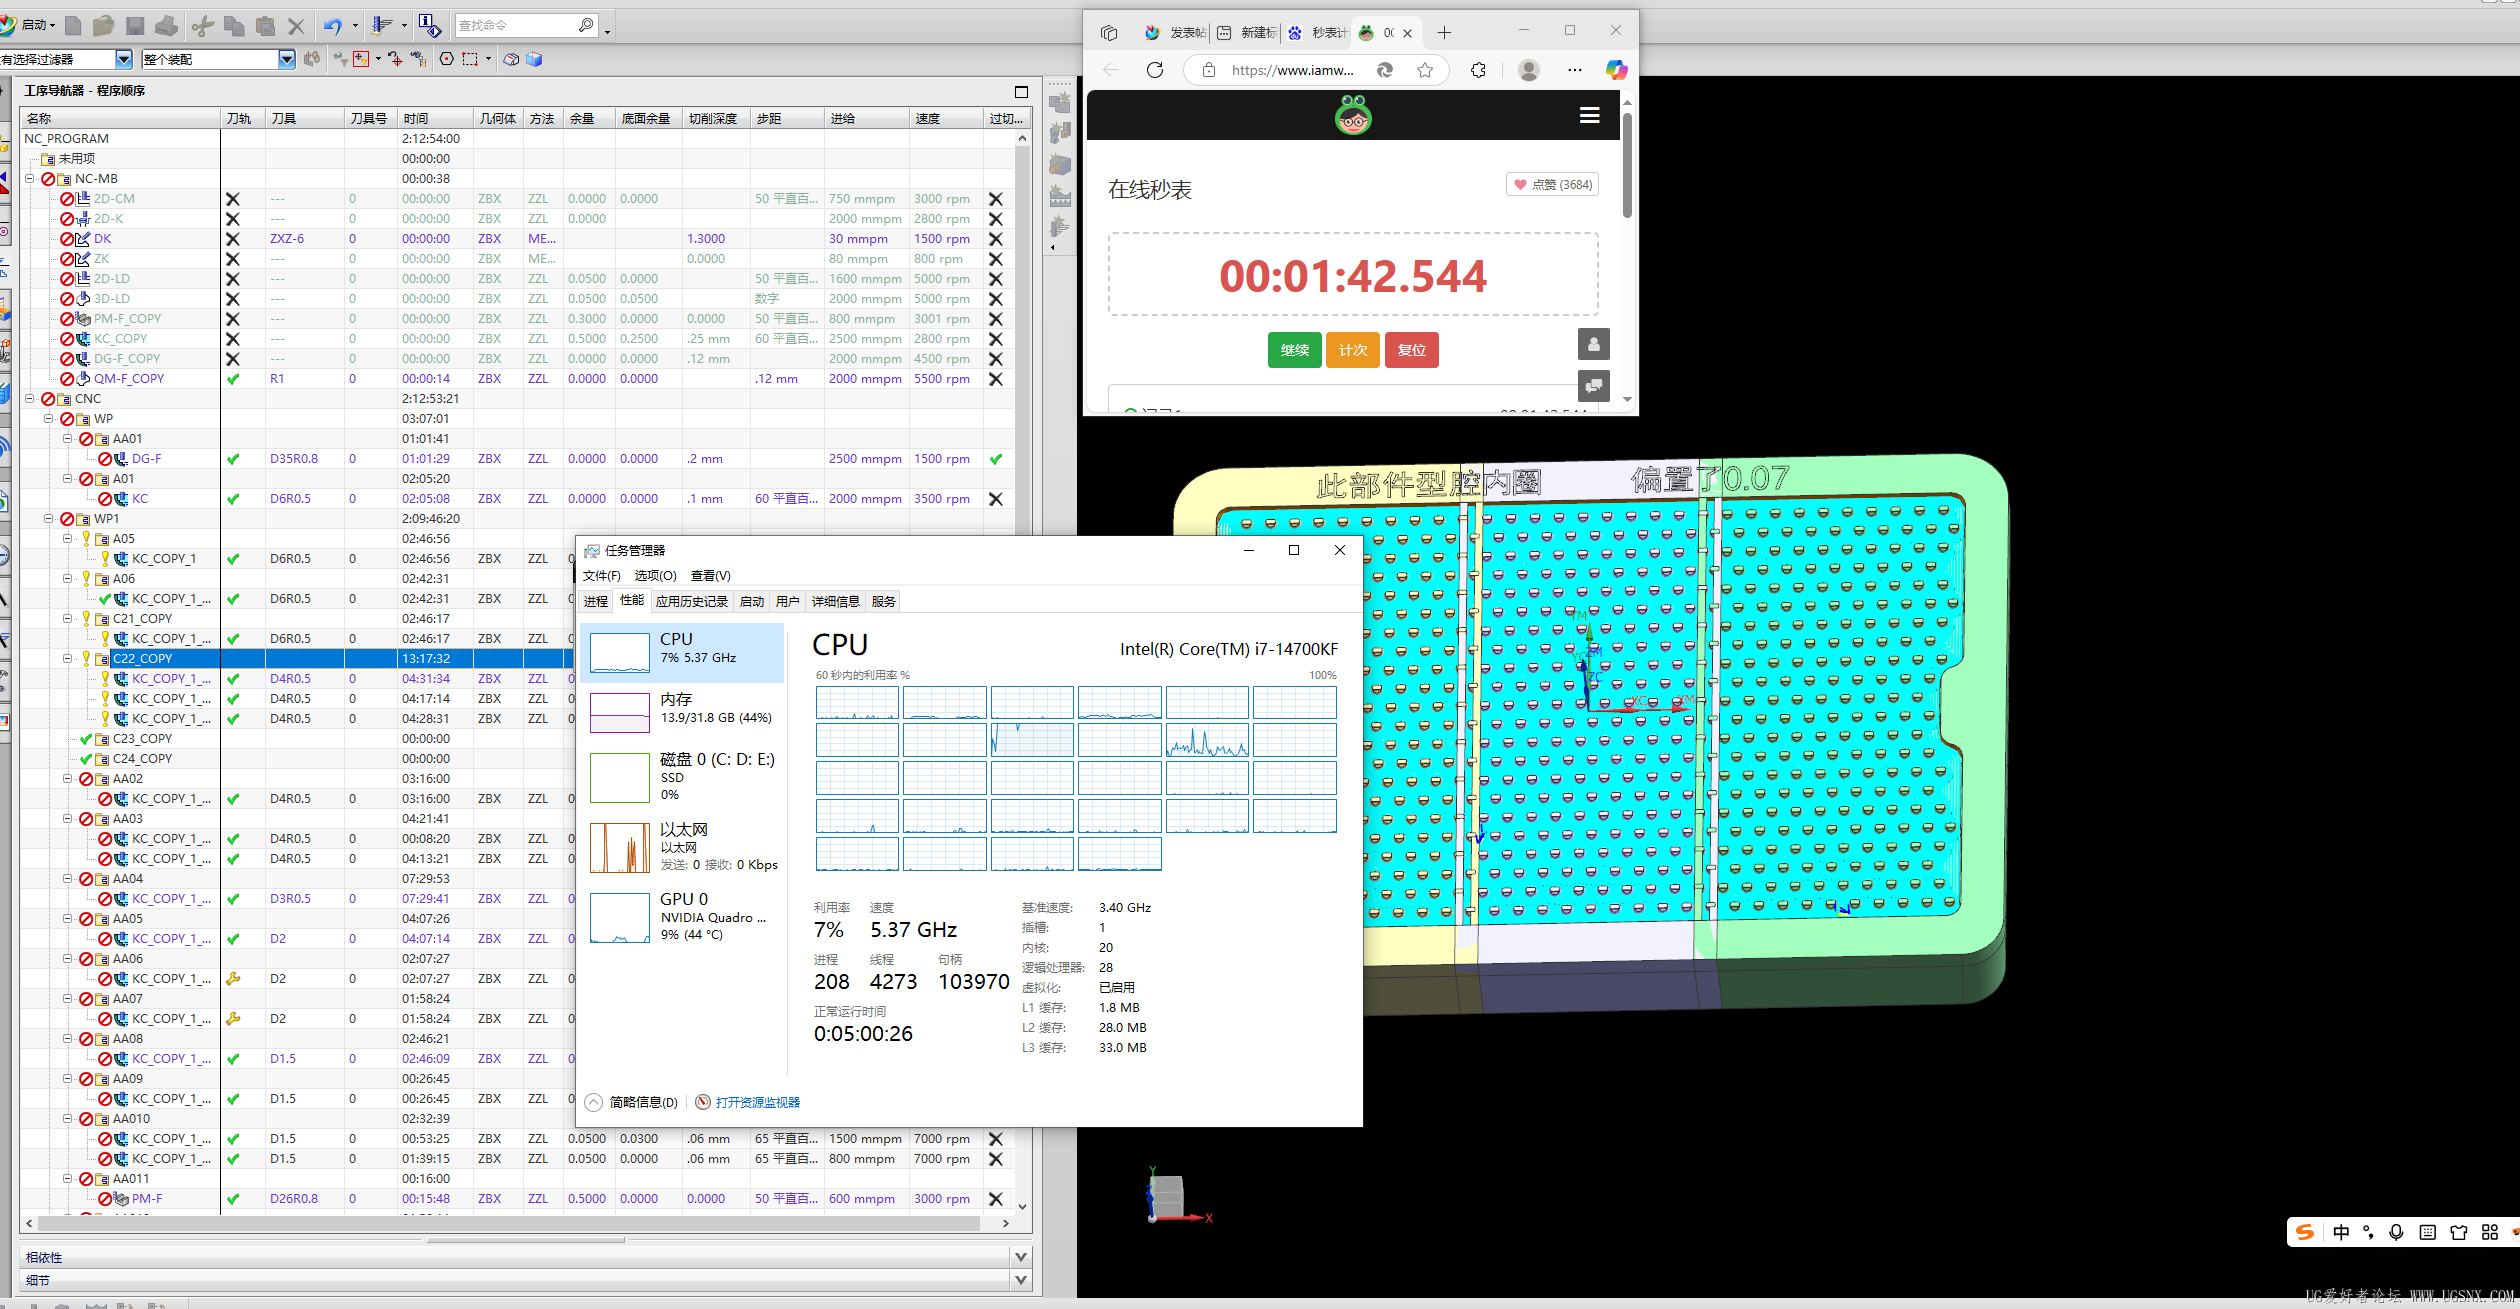Click the 点赞 like button on stopwatch page

[1552, 184]
